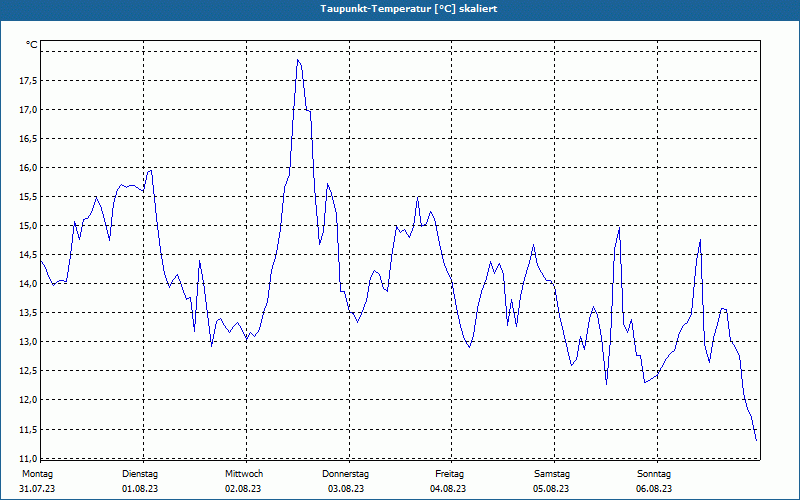Click the 01.08.23 date label
The height and width of the screenshot is (500, 800).
click(x=140, y=489)
